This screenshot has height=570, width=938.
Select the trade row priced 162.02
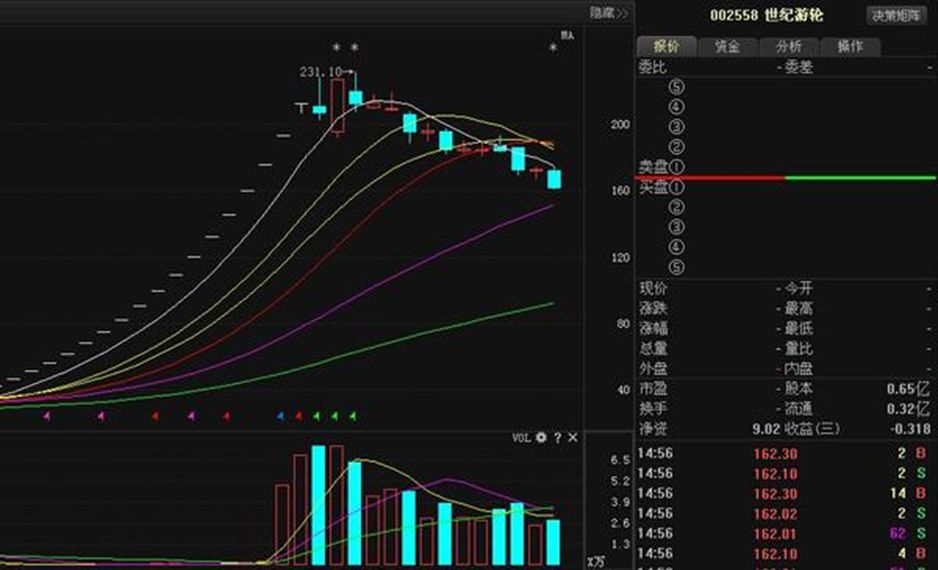click(x=785, y=514)
